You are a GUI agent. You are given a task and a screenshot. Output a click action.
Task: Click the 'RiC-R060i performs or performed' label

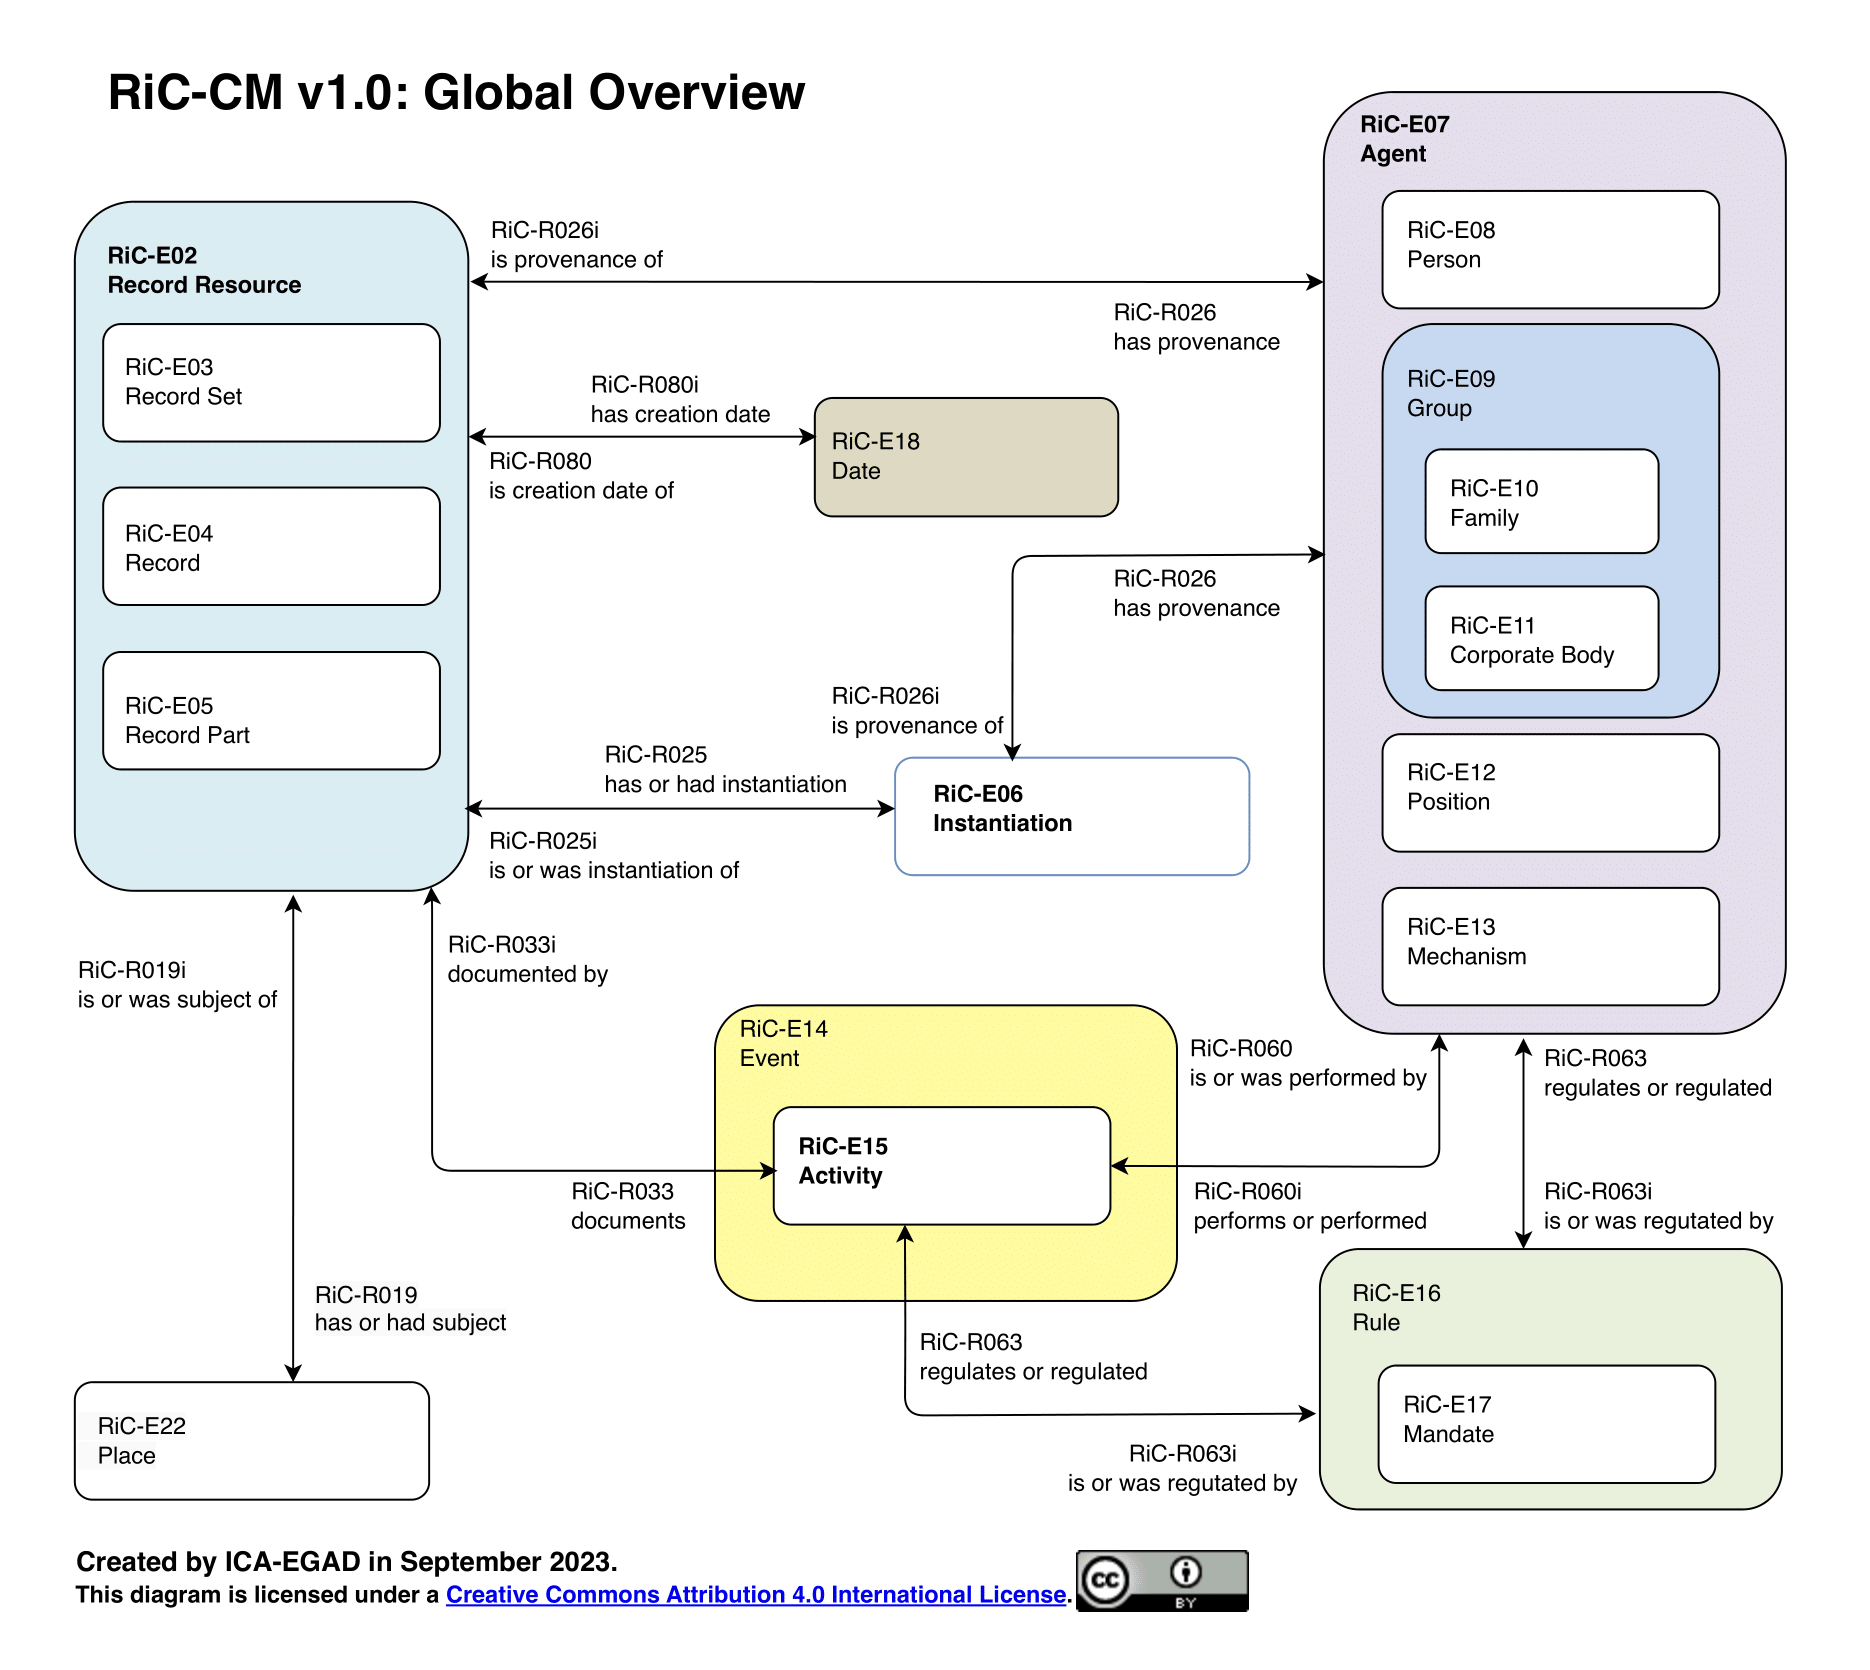pos(1310,1206)
